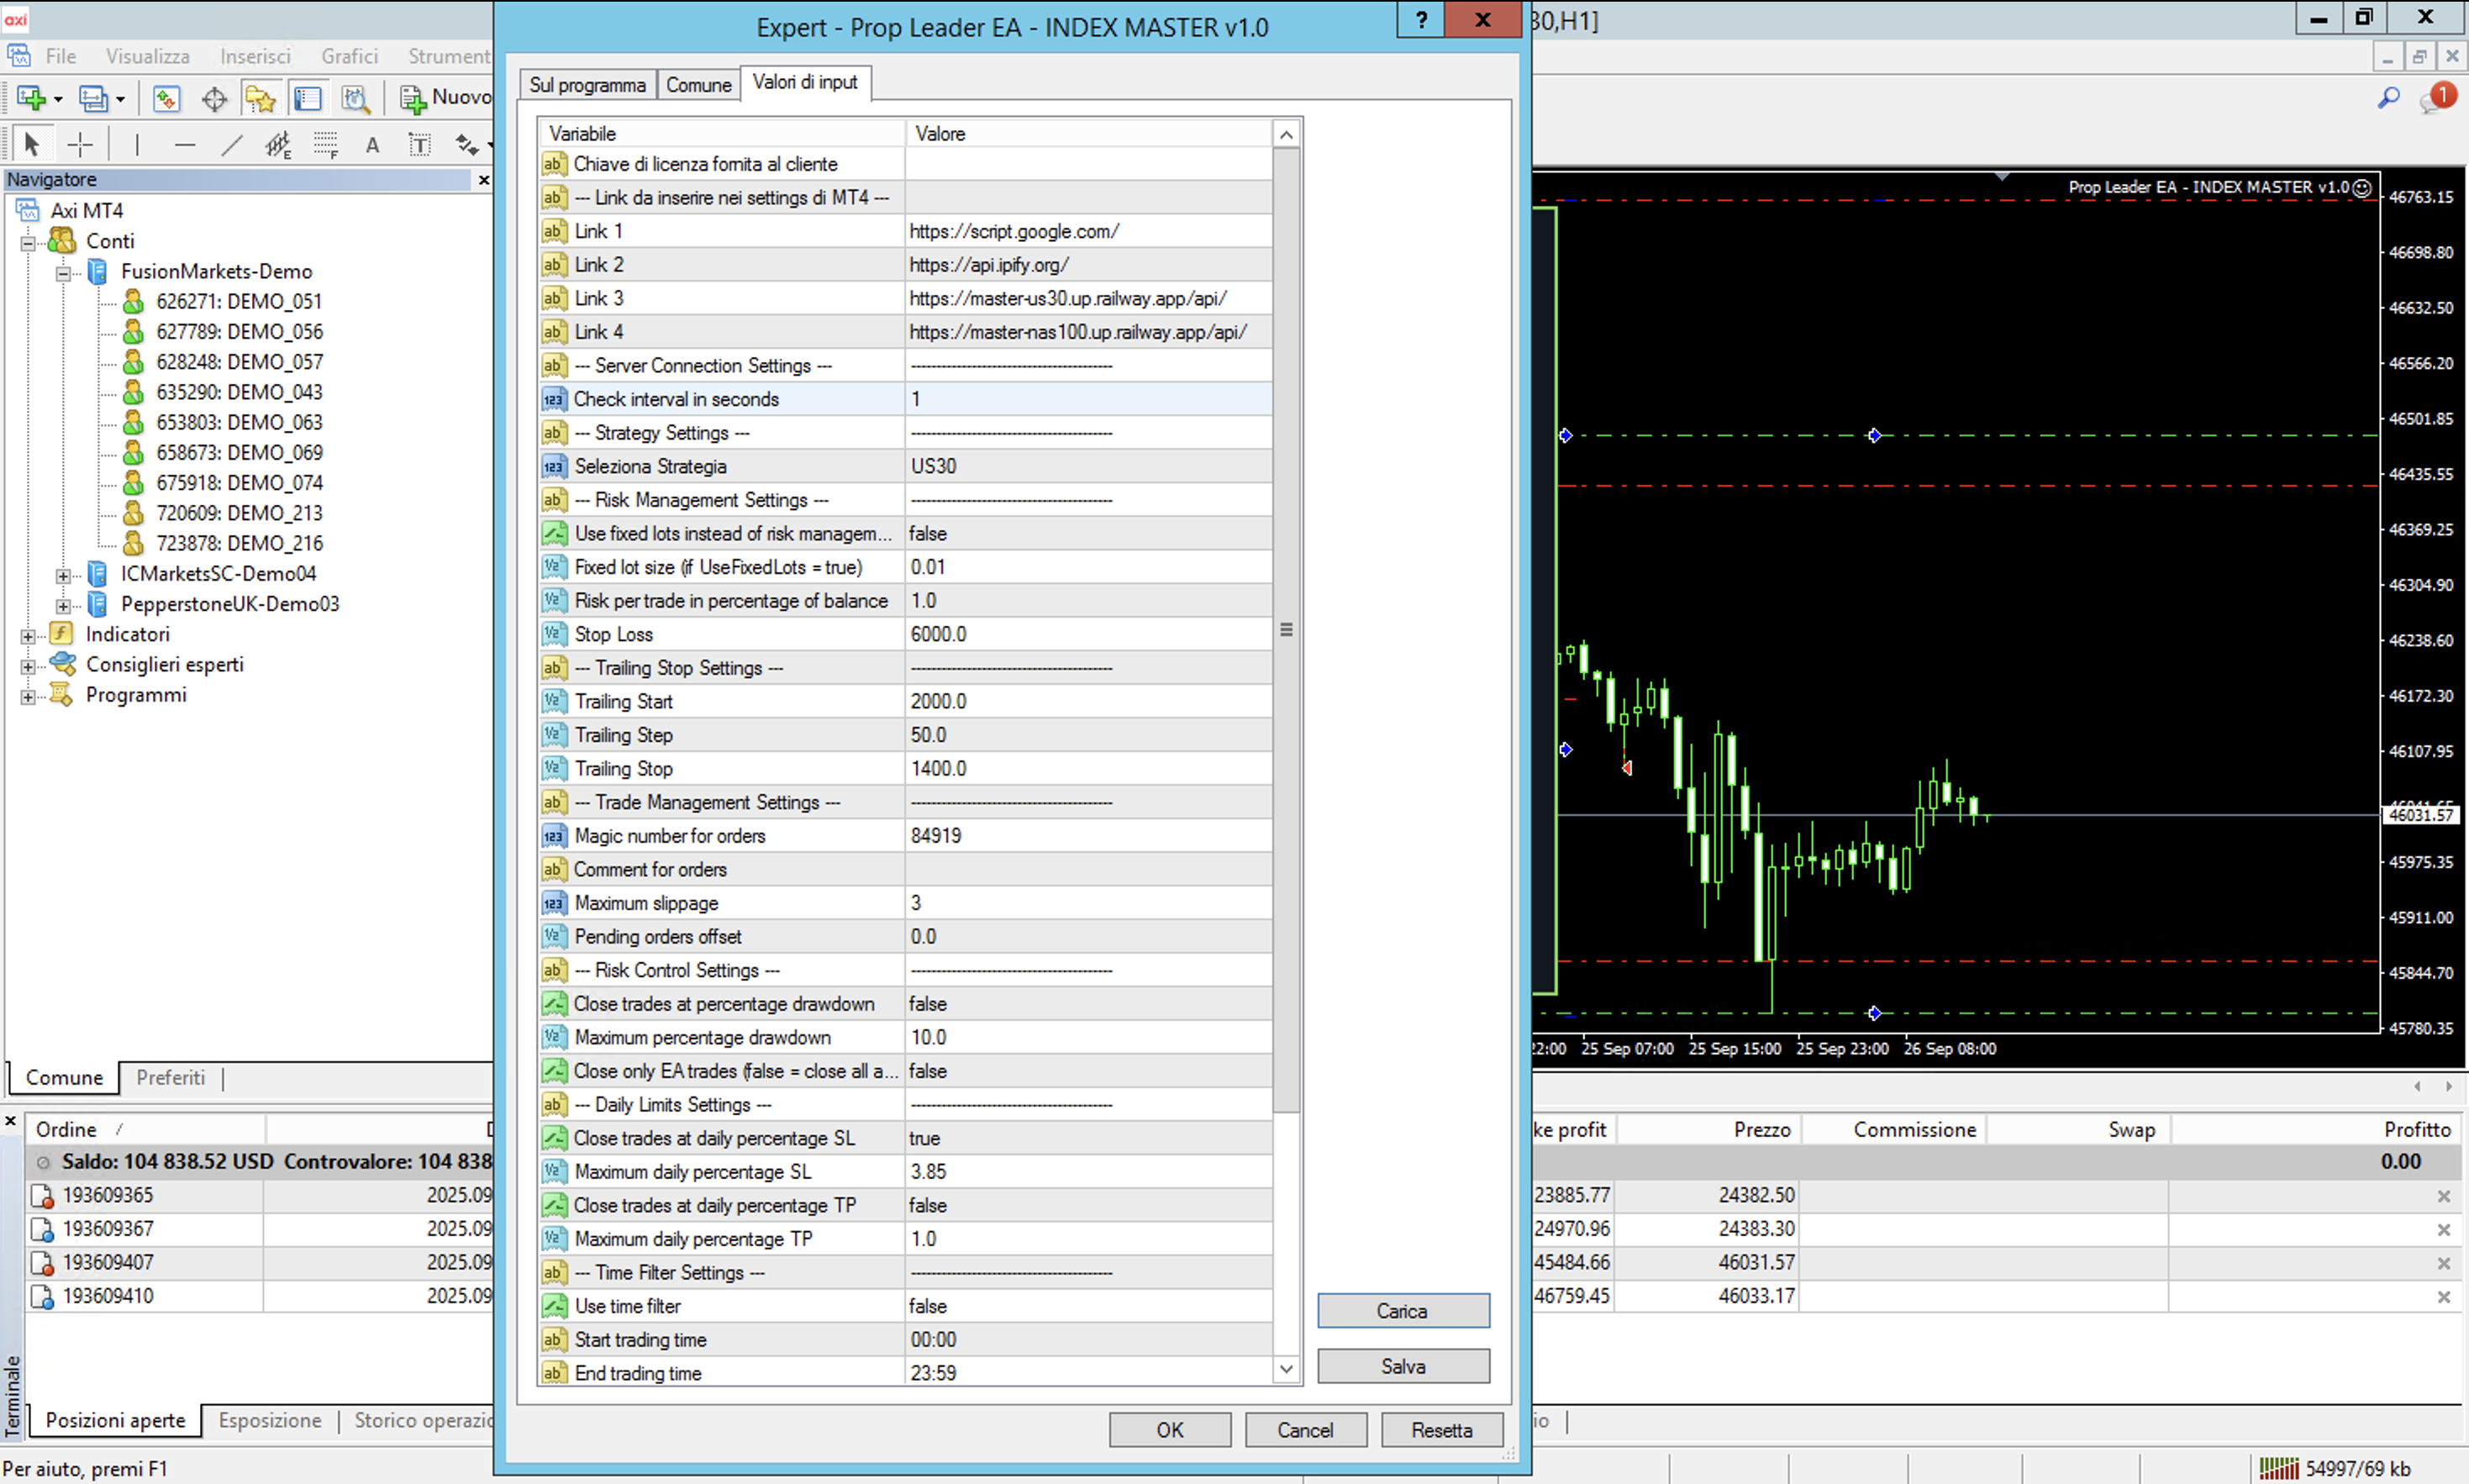Collapse the FusionMarkets-Demo account tree
Image resolution: width=2469 pixels, height=1484 pixels.
pos(63,272)
